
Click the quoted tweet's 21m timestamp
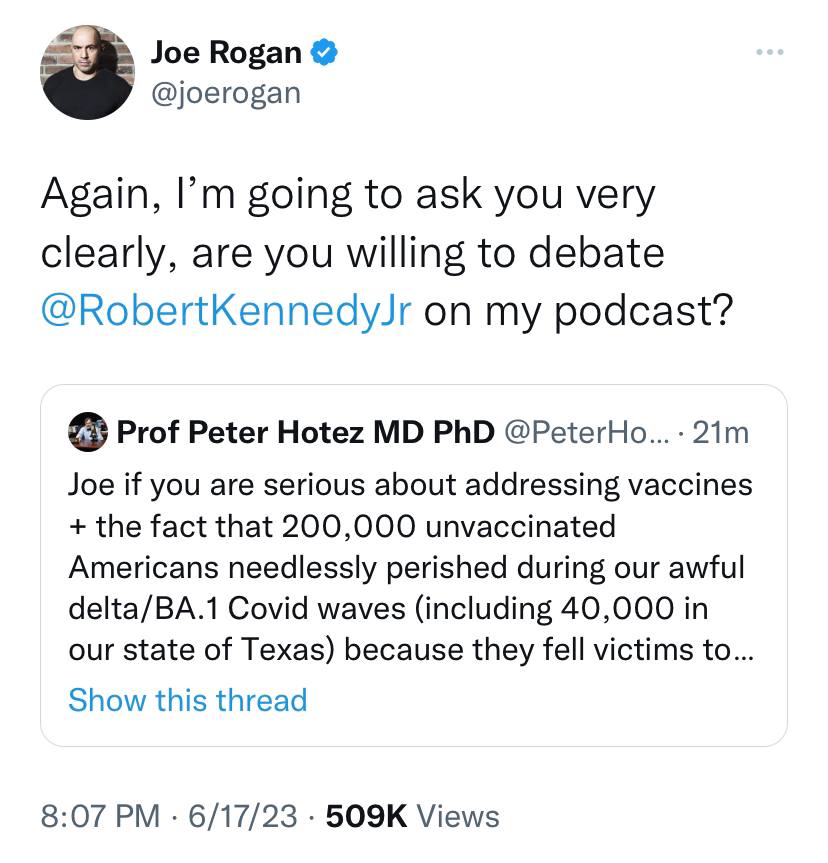tap(720, 432)
